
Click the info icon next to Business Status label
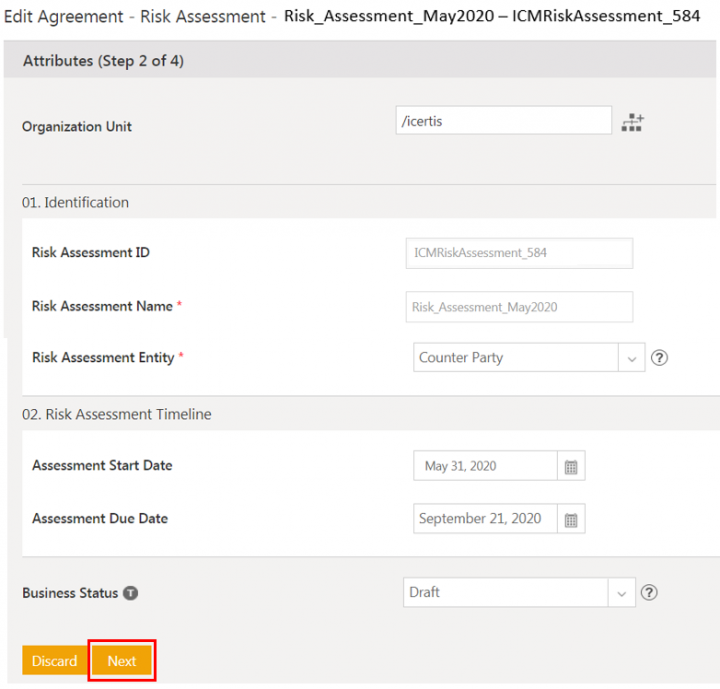(130, 593)
